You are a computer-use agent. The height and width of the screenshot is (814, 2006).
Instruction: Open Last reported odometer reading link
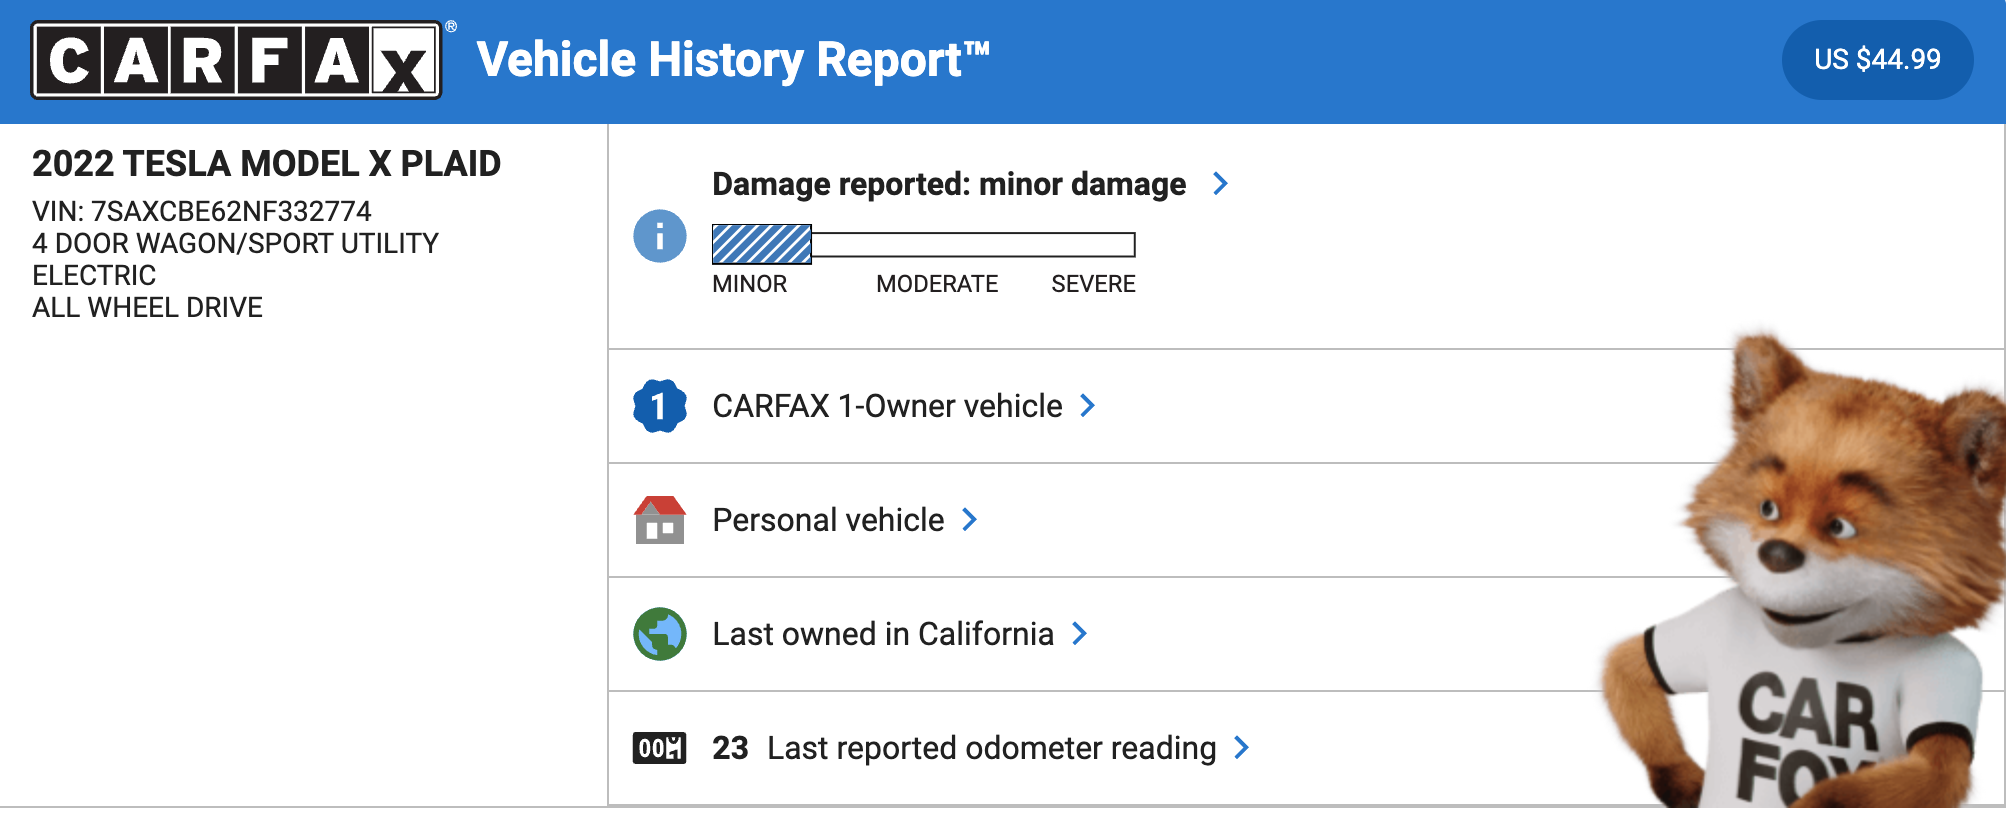(x=991, y=748)
